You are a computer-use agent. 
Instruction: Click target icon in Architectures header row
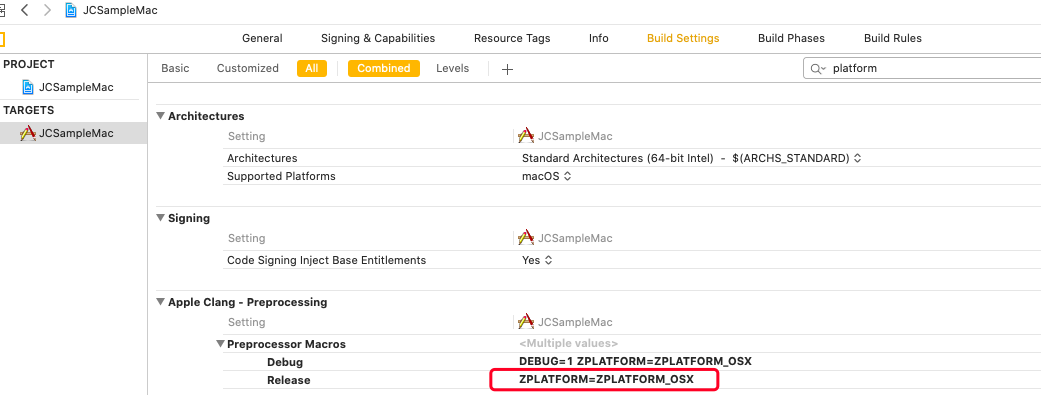pos(526,136)
